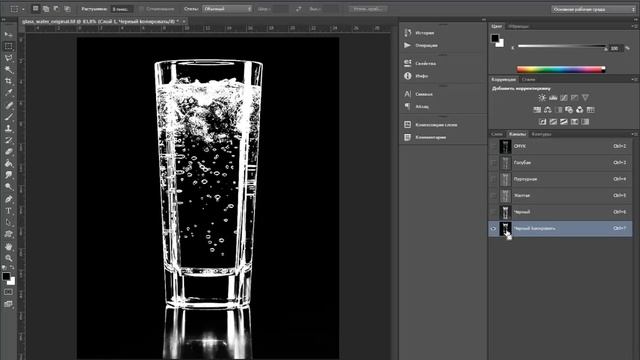Switch to the Стили tab

tap(528, 80)
